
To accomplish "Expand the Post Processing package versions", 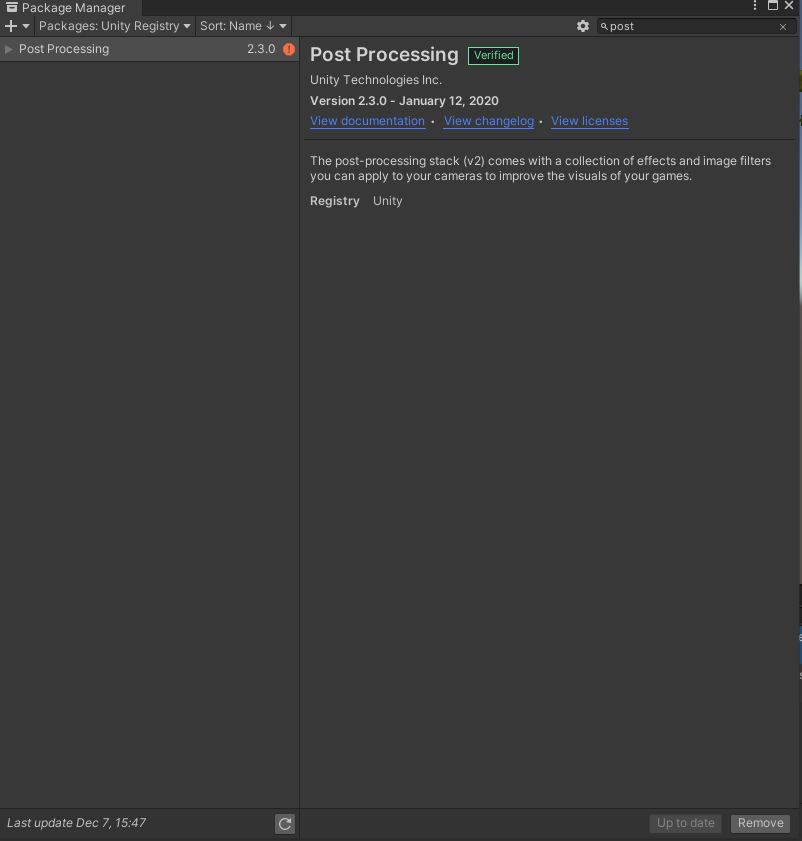I will pyautogui.click(x=9, y=49).
